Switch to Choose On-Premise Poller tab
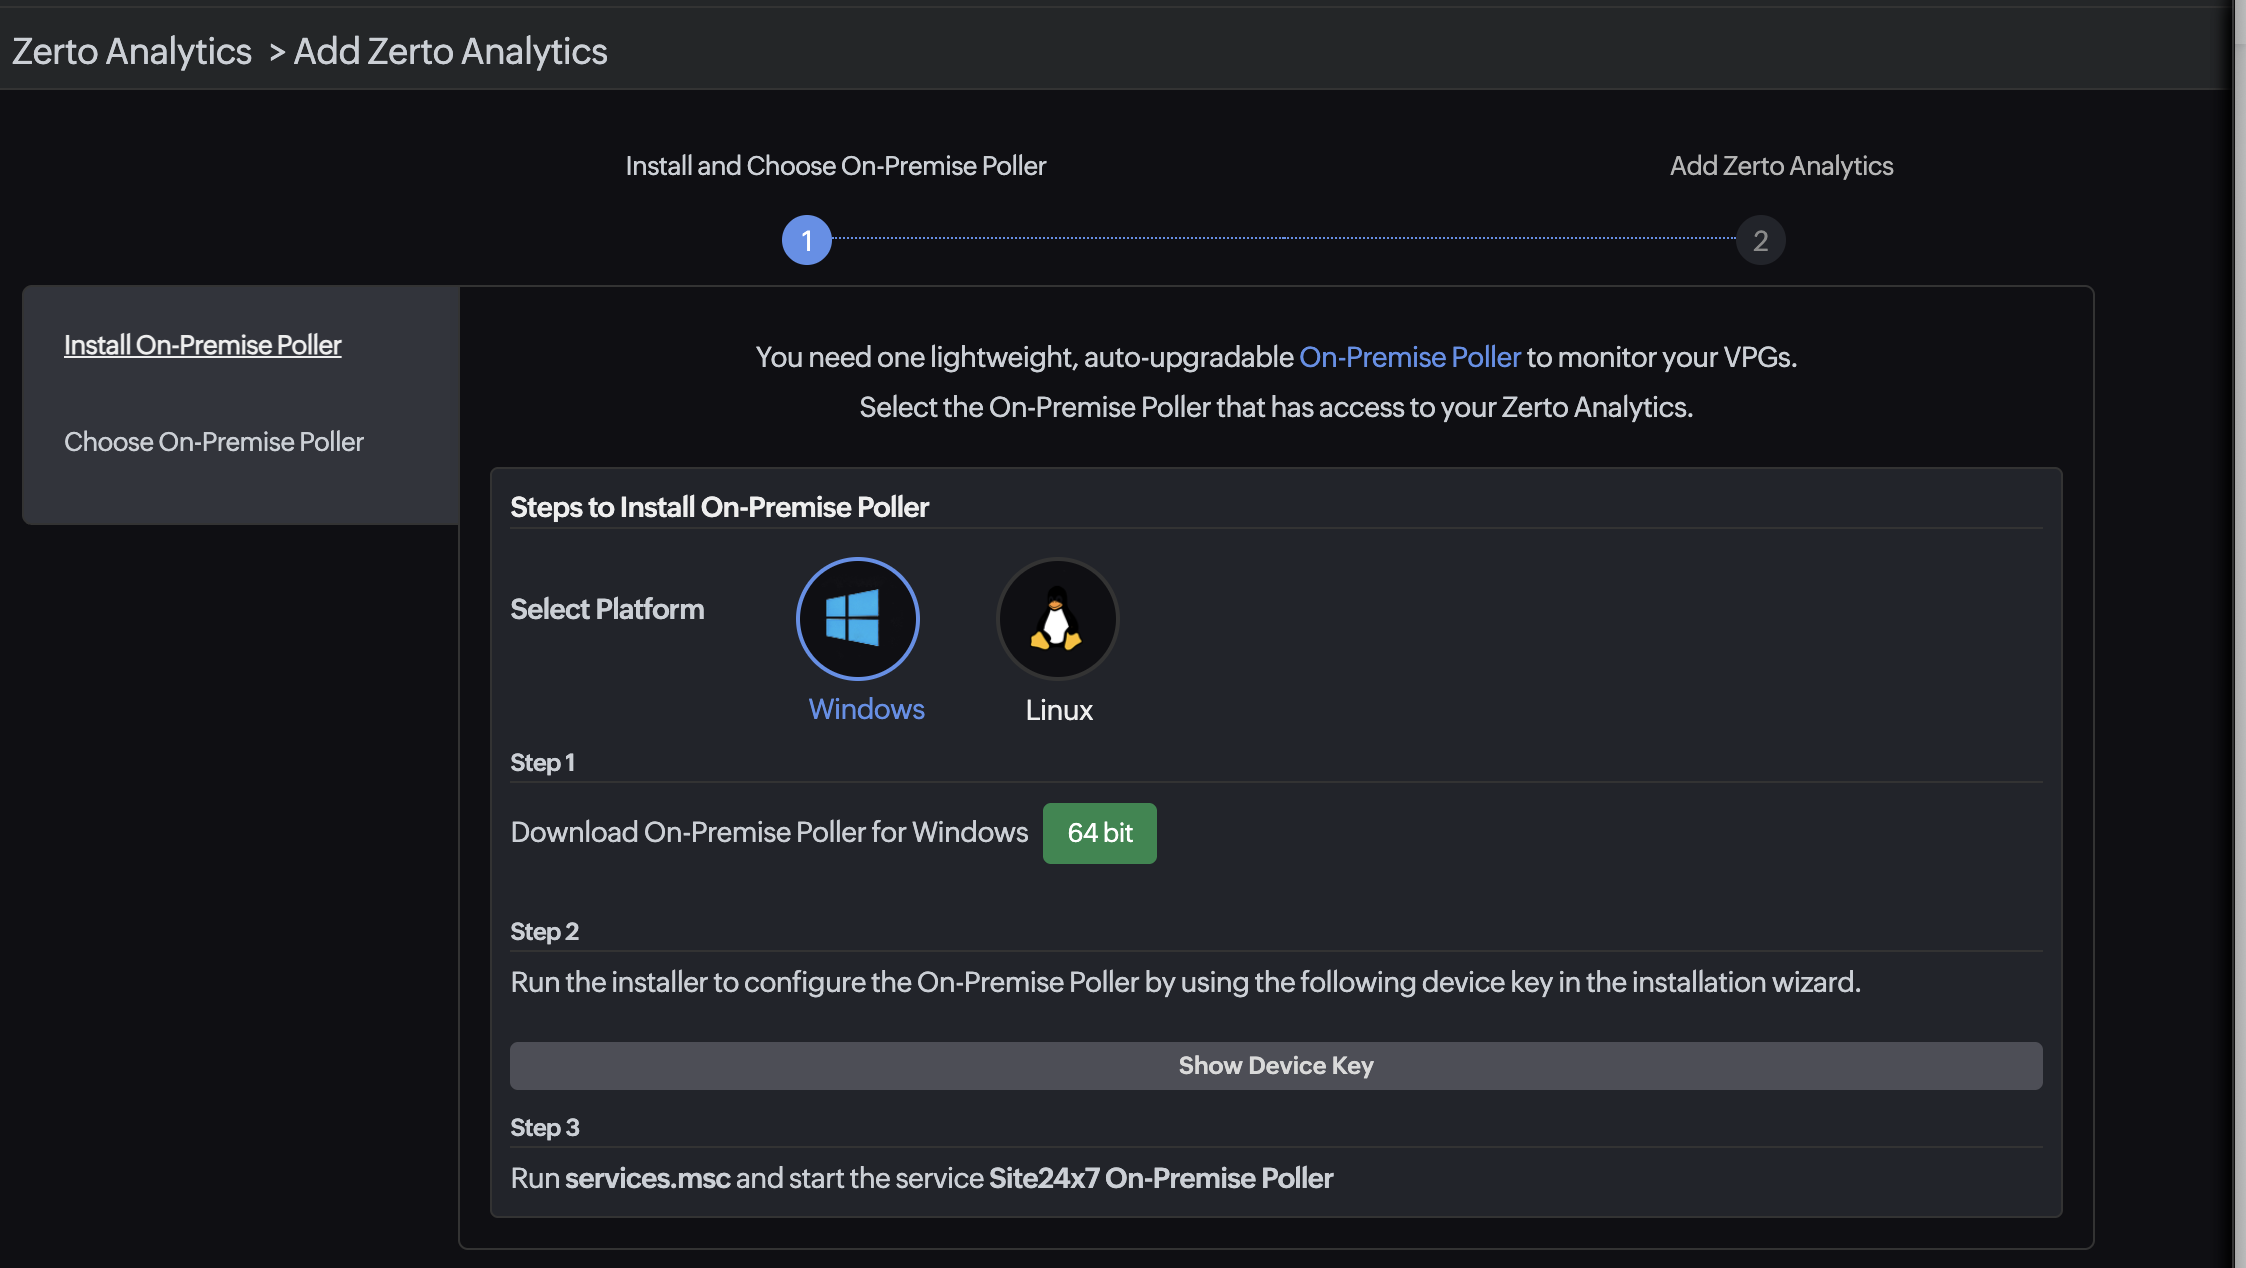This screenshot has height=1268, width=2246. pyautogui.click(x=213, y=441)
